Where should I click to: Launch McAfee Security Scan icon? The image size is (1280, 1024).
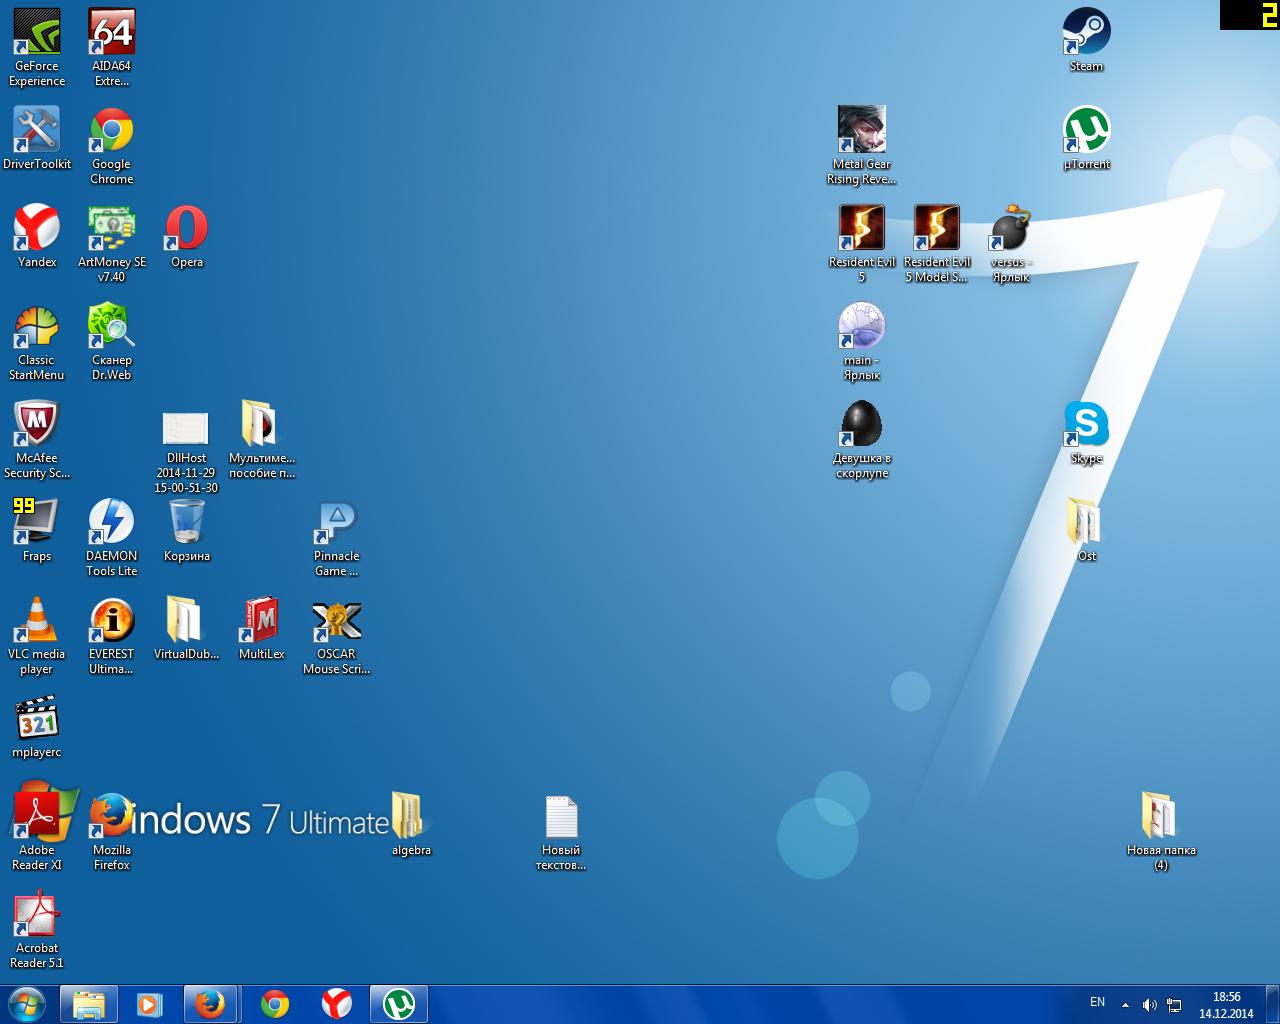pyautogui.click(x=37, y=439)
